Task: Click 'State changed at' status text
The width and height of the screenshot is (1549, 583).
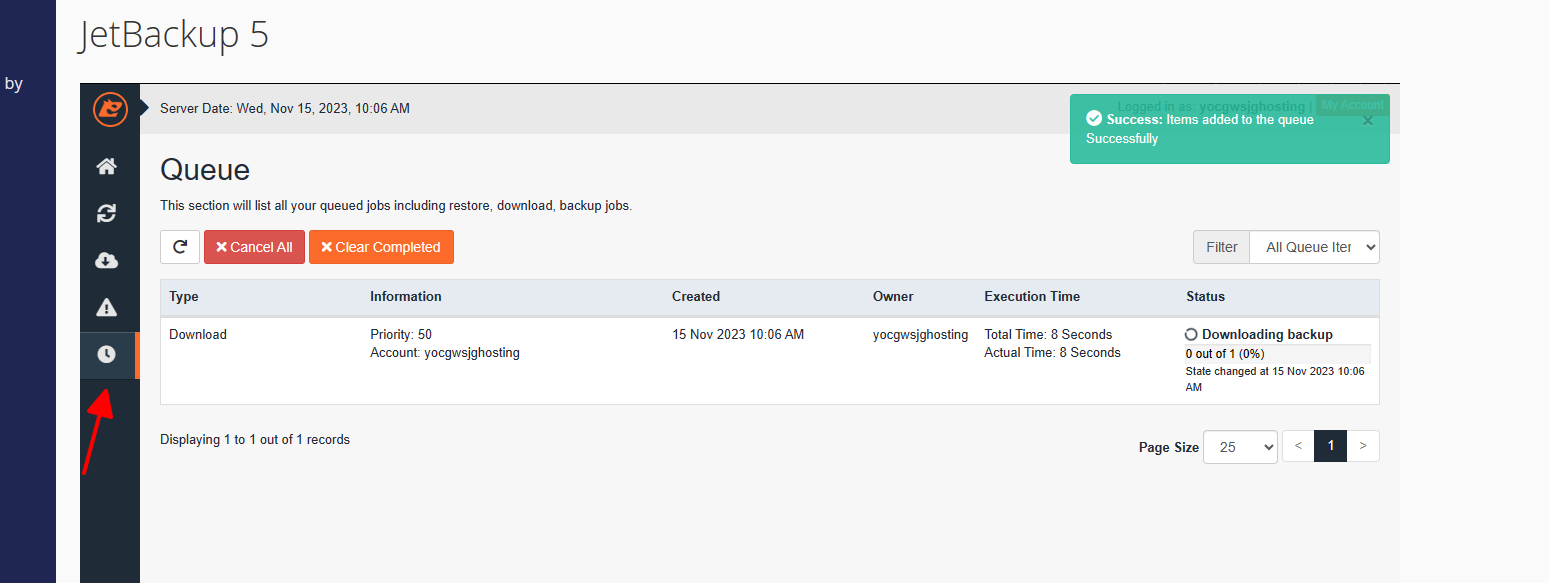Action: coord(1275,378)
